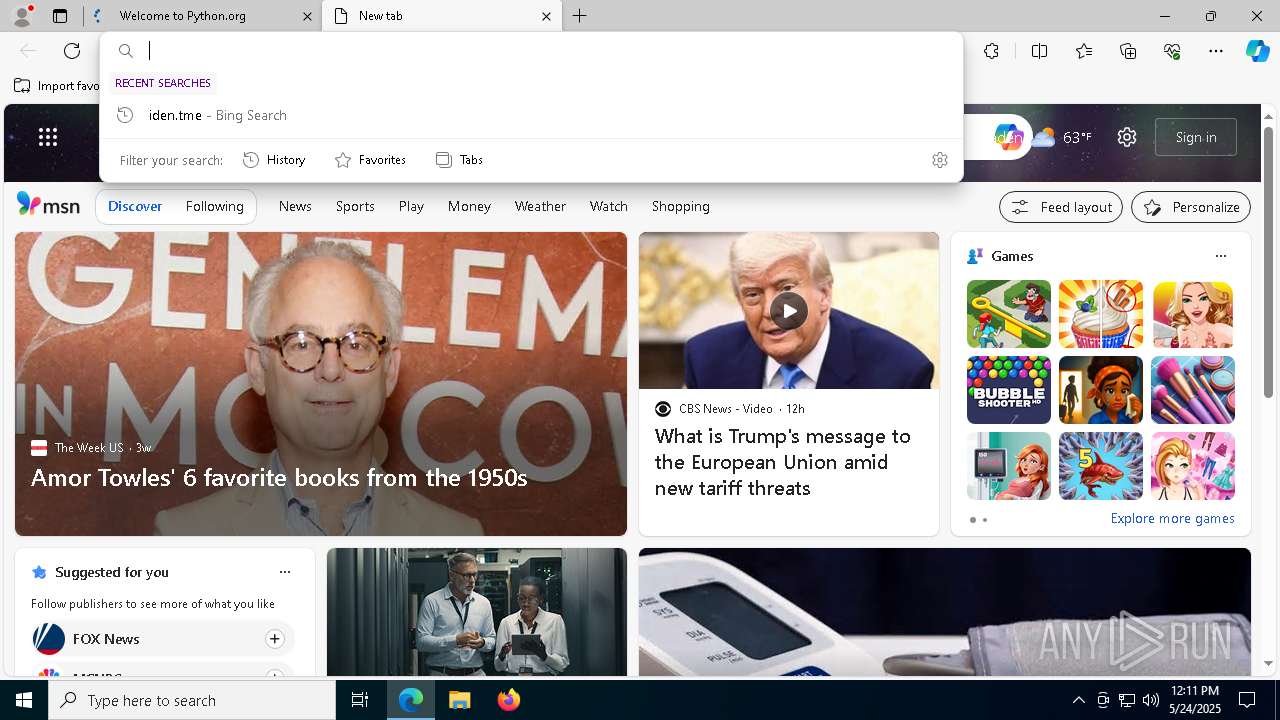This screenshot has height=720, width=1280.
Task: Click the MSN logo
Action: pos(48,205)
